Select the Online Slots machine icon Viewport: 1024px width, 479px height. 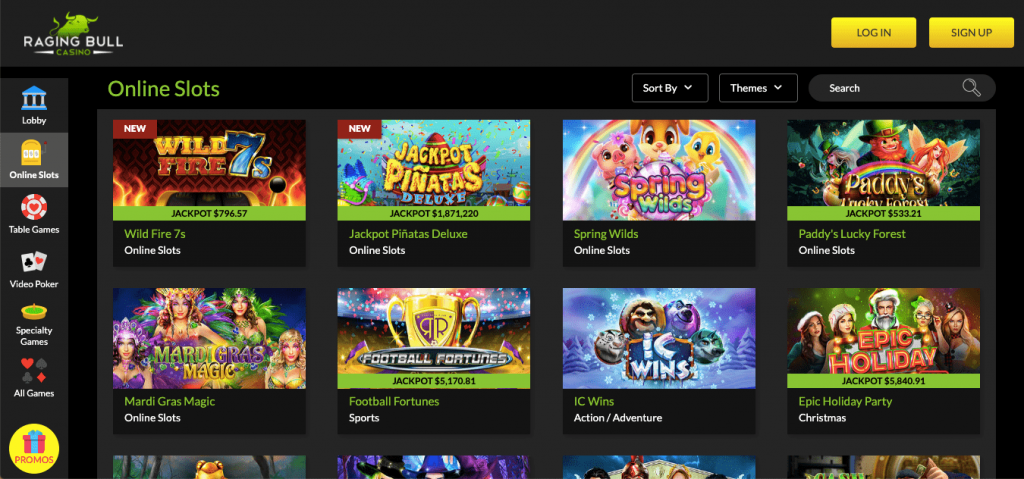pos(34,152)
